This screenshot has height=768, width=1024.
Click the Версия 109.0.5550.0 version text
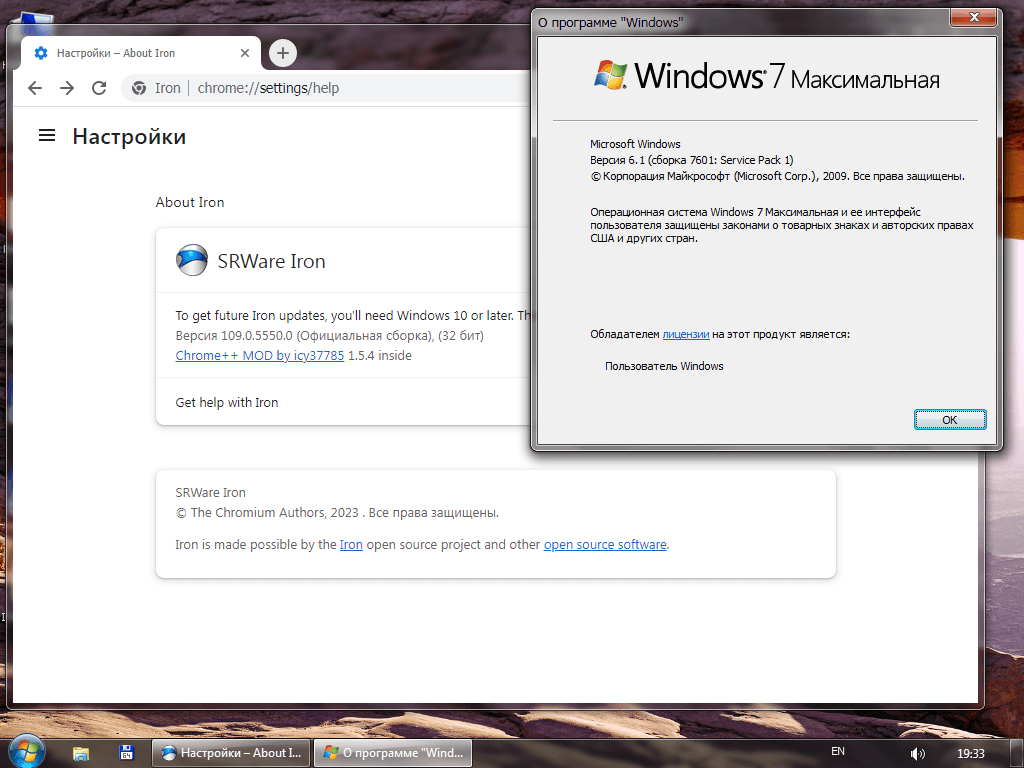(x=329, y=336)
